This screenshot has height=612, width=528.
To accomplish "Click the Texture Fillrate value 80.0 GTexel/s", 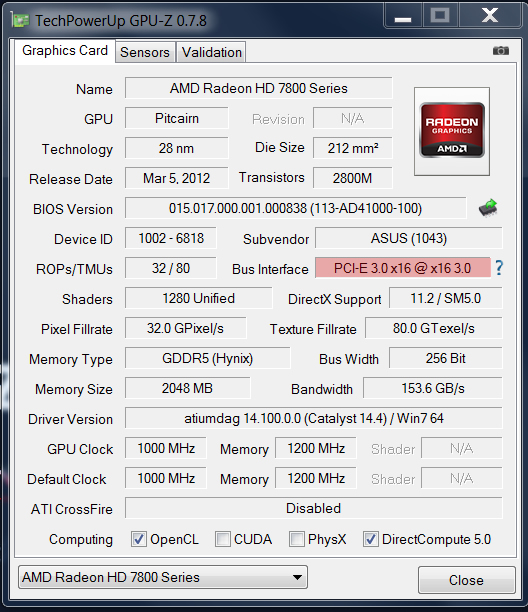I will click(434, 328).
